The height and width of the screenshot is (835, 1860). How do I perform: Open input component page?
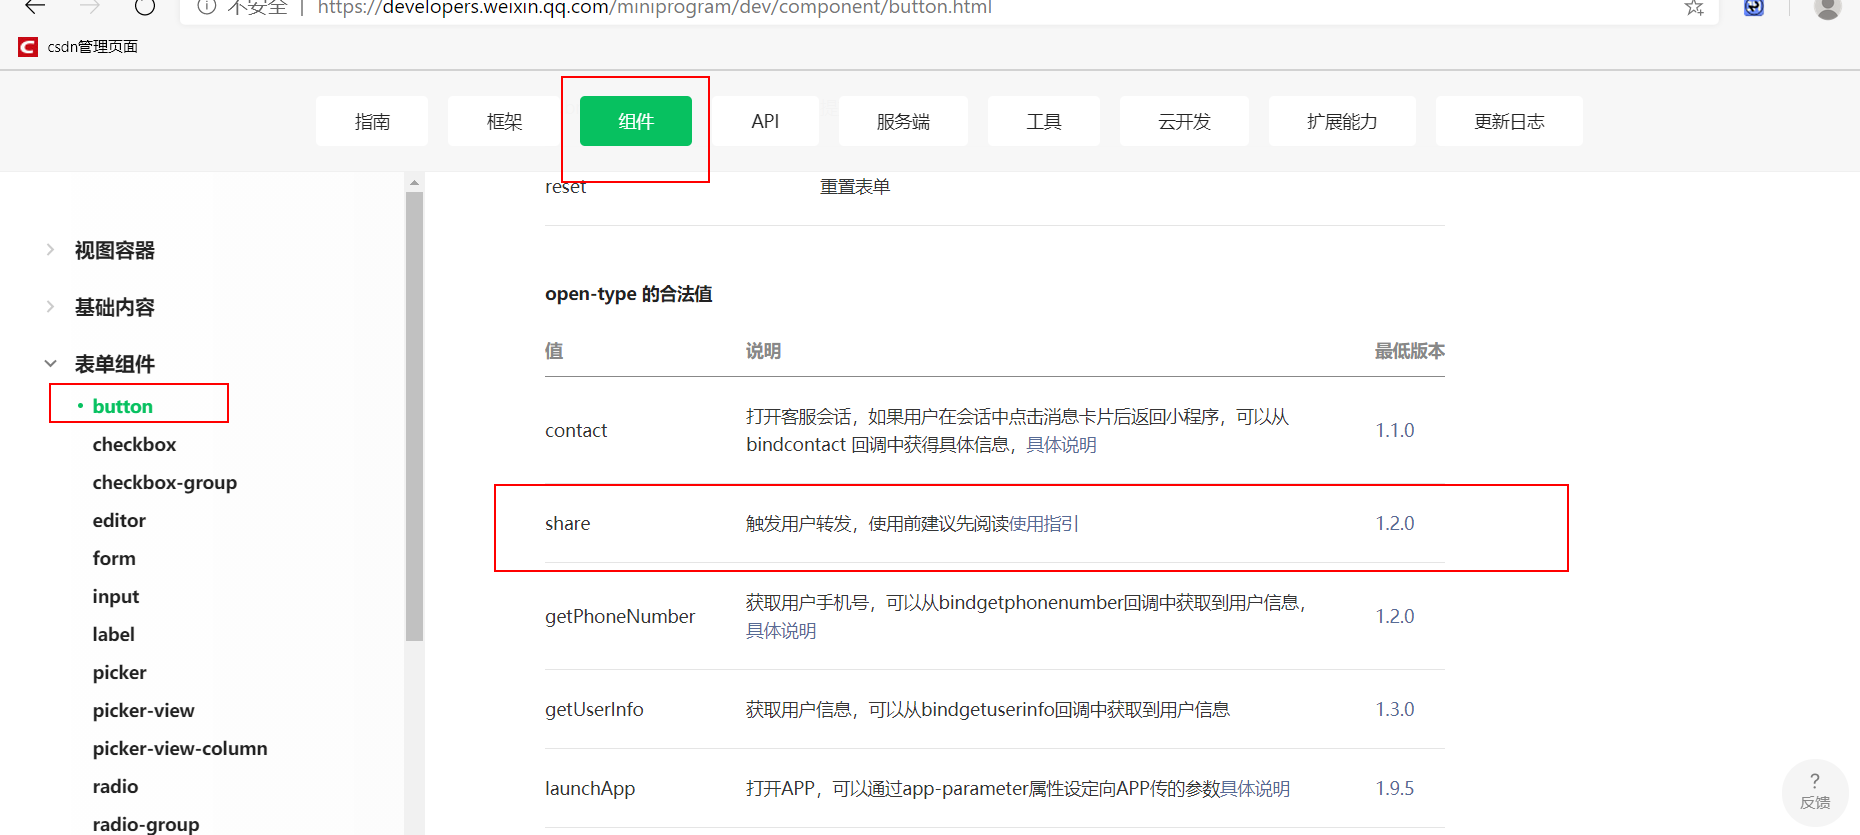click(116, 596)
